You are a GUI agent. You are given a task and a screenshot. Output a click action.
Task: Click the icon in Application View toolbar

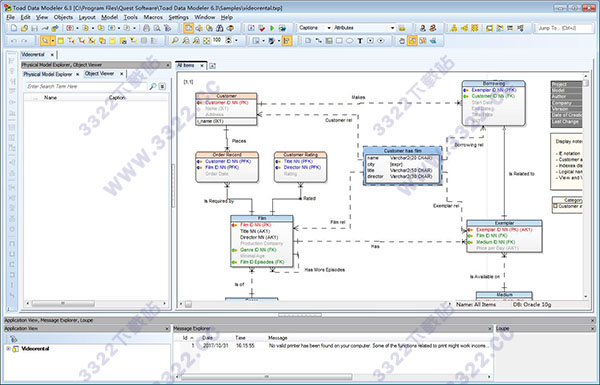click(13, 339)
